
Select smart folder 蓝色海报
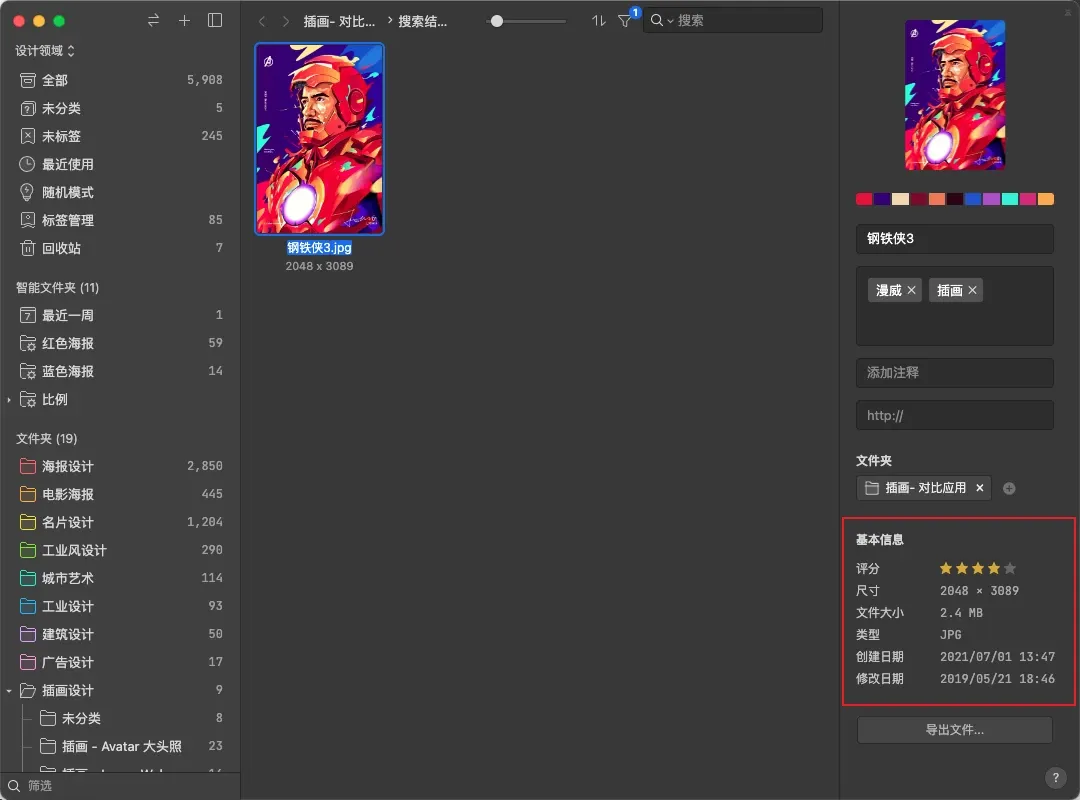[x=120, y=371]
